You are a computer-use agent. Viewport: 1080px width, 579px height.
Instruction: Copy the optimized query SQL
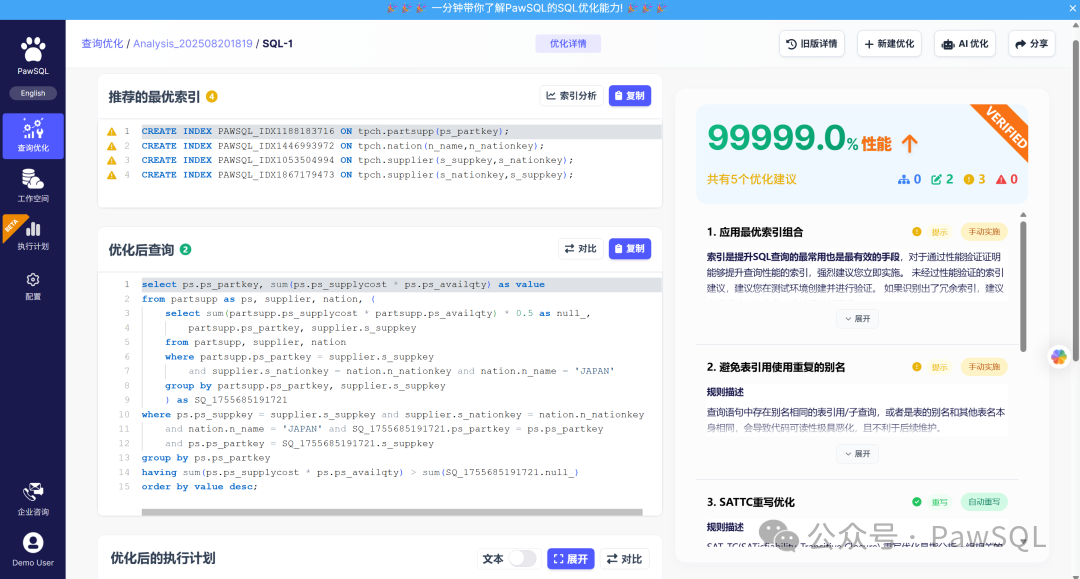630,249
